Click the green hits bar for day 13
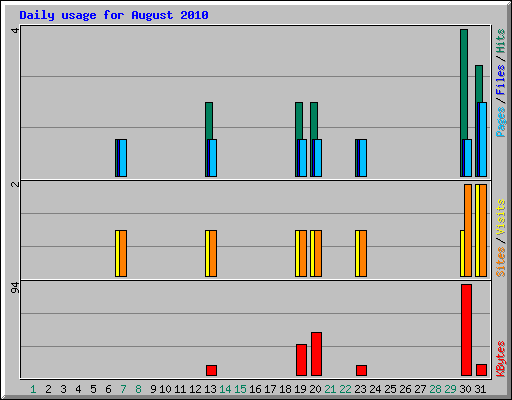This screenshot has width=512, height=400. [x=209, y=121]
